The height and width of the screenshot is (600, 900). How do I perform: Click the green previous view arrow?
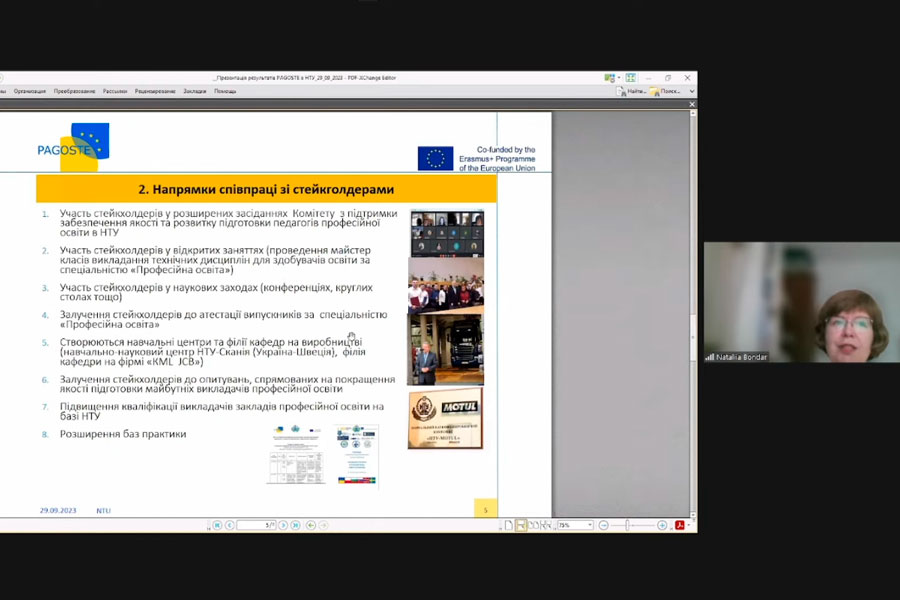311,525
